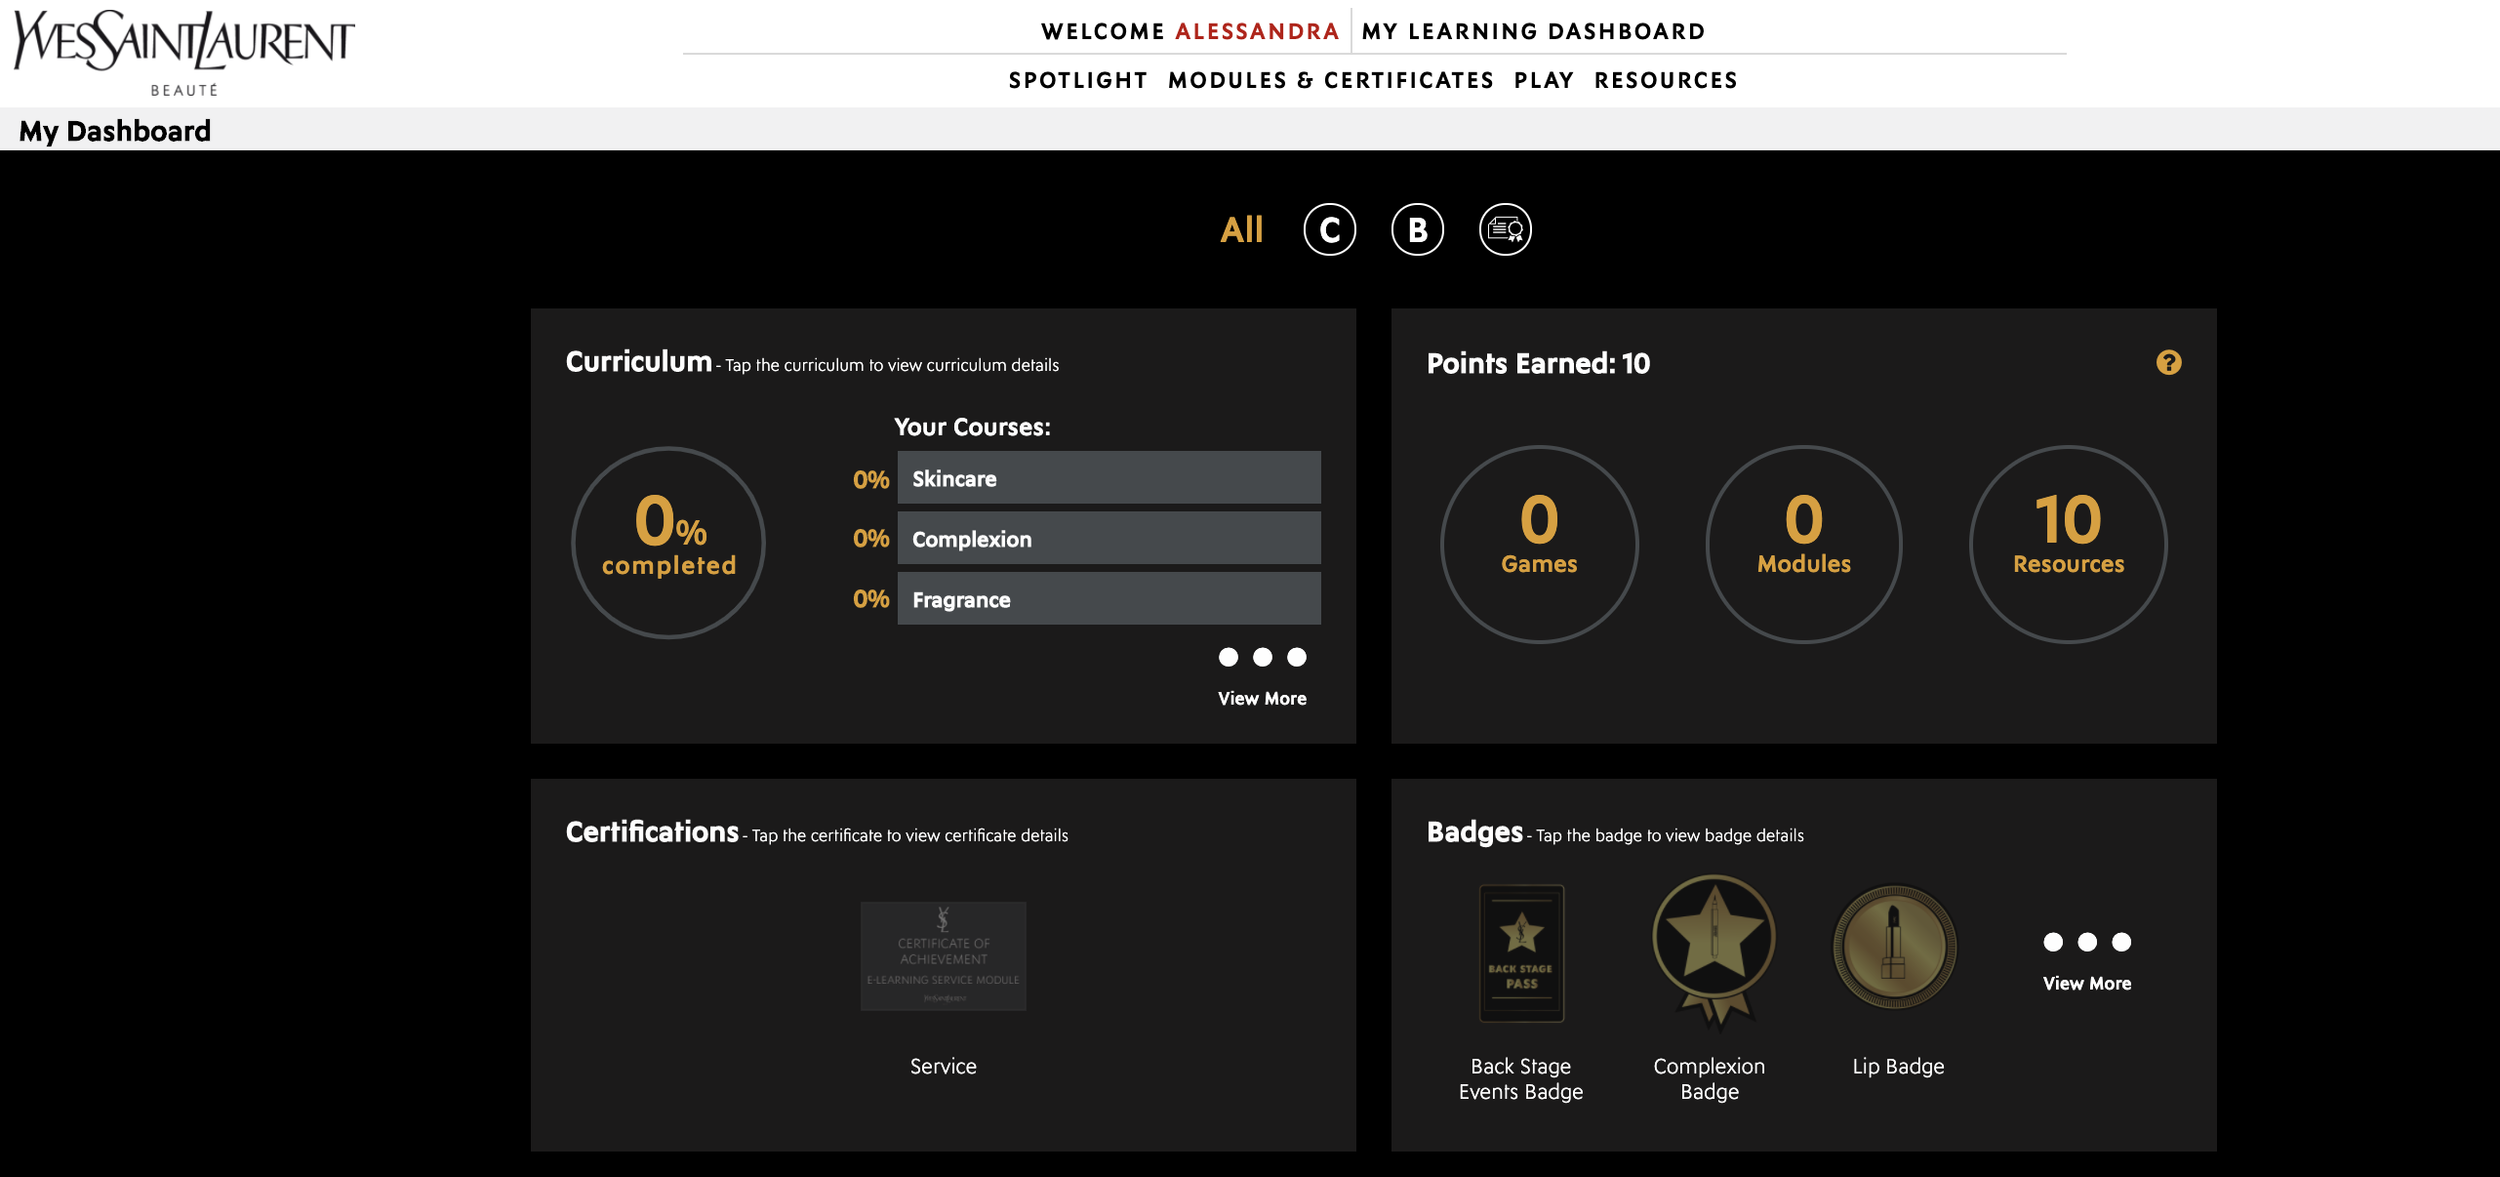Click the 'Lip Badge' label text
Viewport: 2500px width, 1177px height.
[1898, 1066]
